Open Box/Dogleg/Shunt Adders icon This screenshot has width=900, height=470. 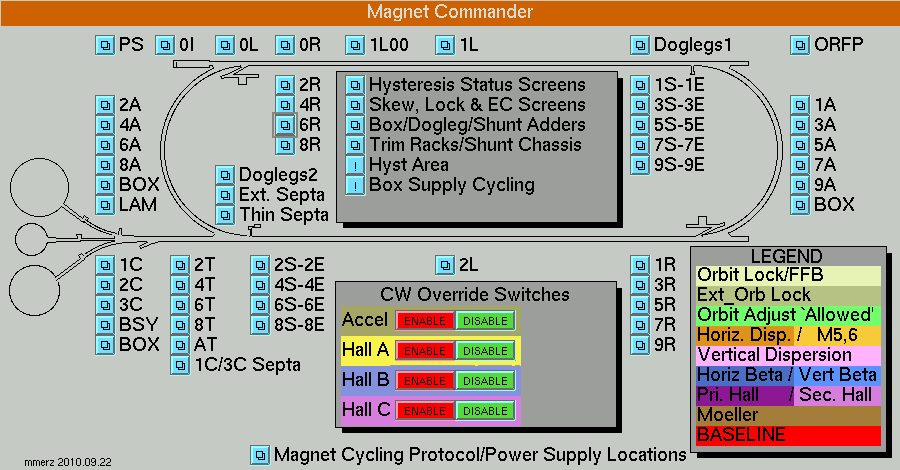[355, 125]
